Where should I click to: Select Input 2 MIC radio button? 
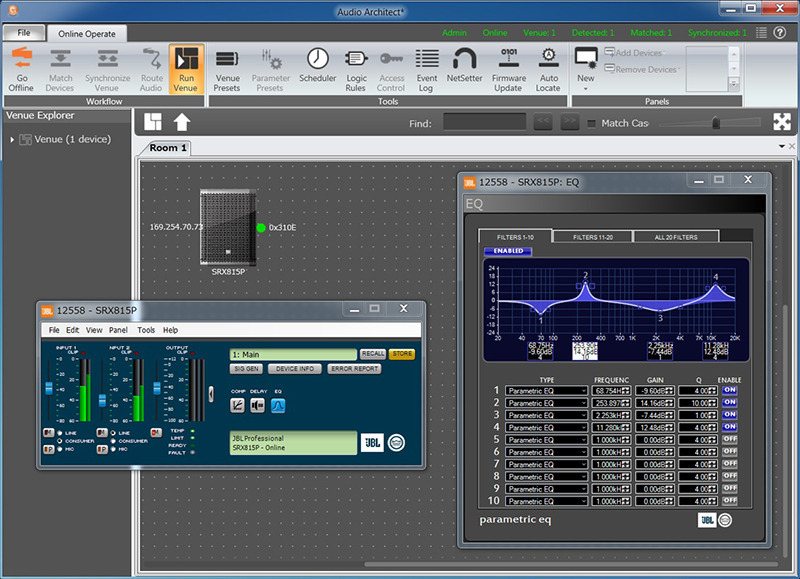(x=113, y=449)
